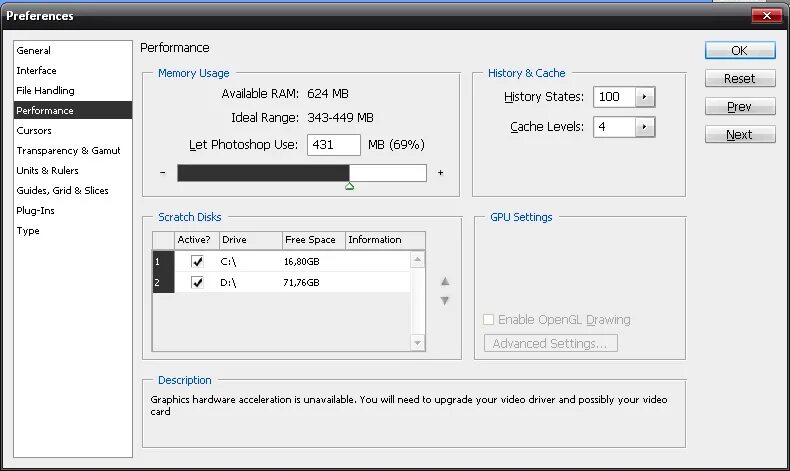Select scratch disk row number 2
Image resolution: width=790 pixels, height=471 pixels.
click(163, 283)
